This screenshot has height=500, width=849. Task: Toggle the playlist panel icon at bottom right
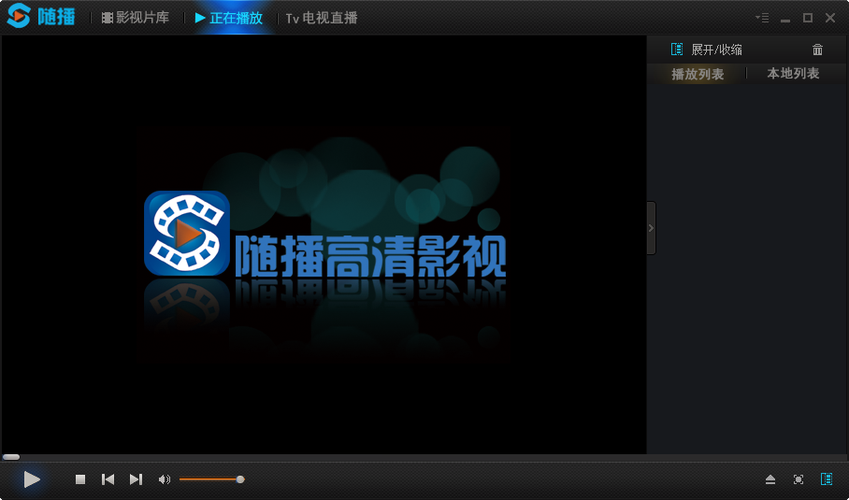point(826,480)
